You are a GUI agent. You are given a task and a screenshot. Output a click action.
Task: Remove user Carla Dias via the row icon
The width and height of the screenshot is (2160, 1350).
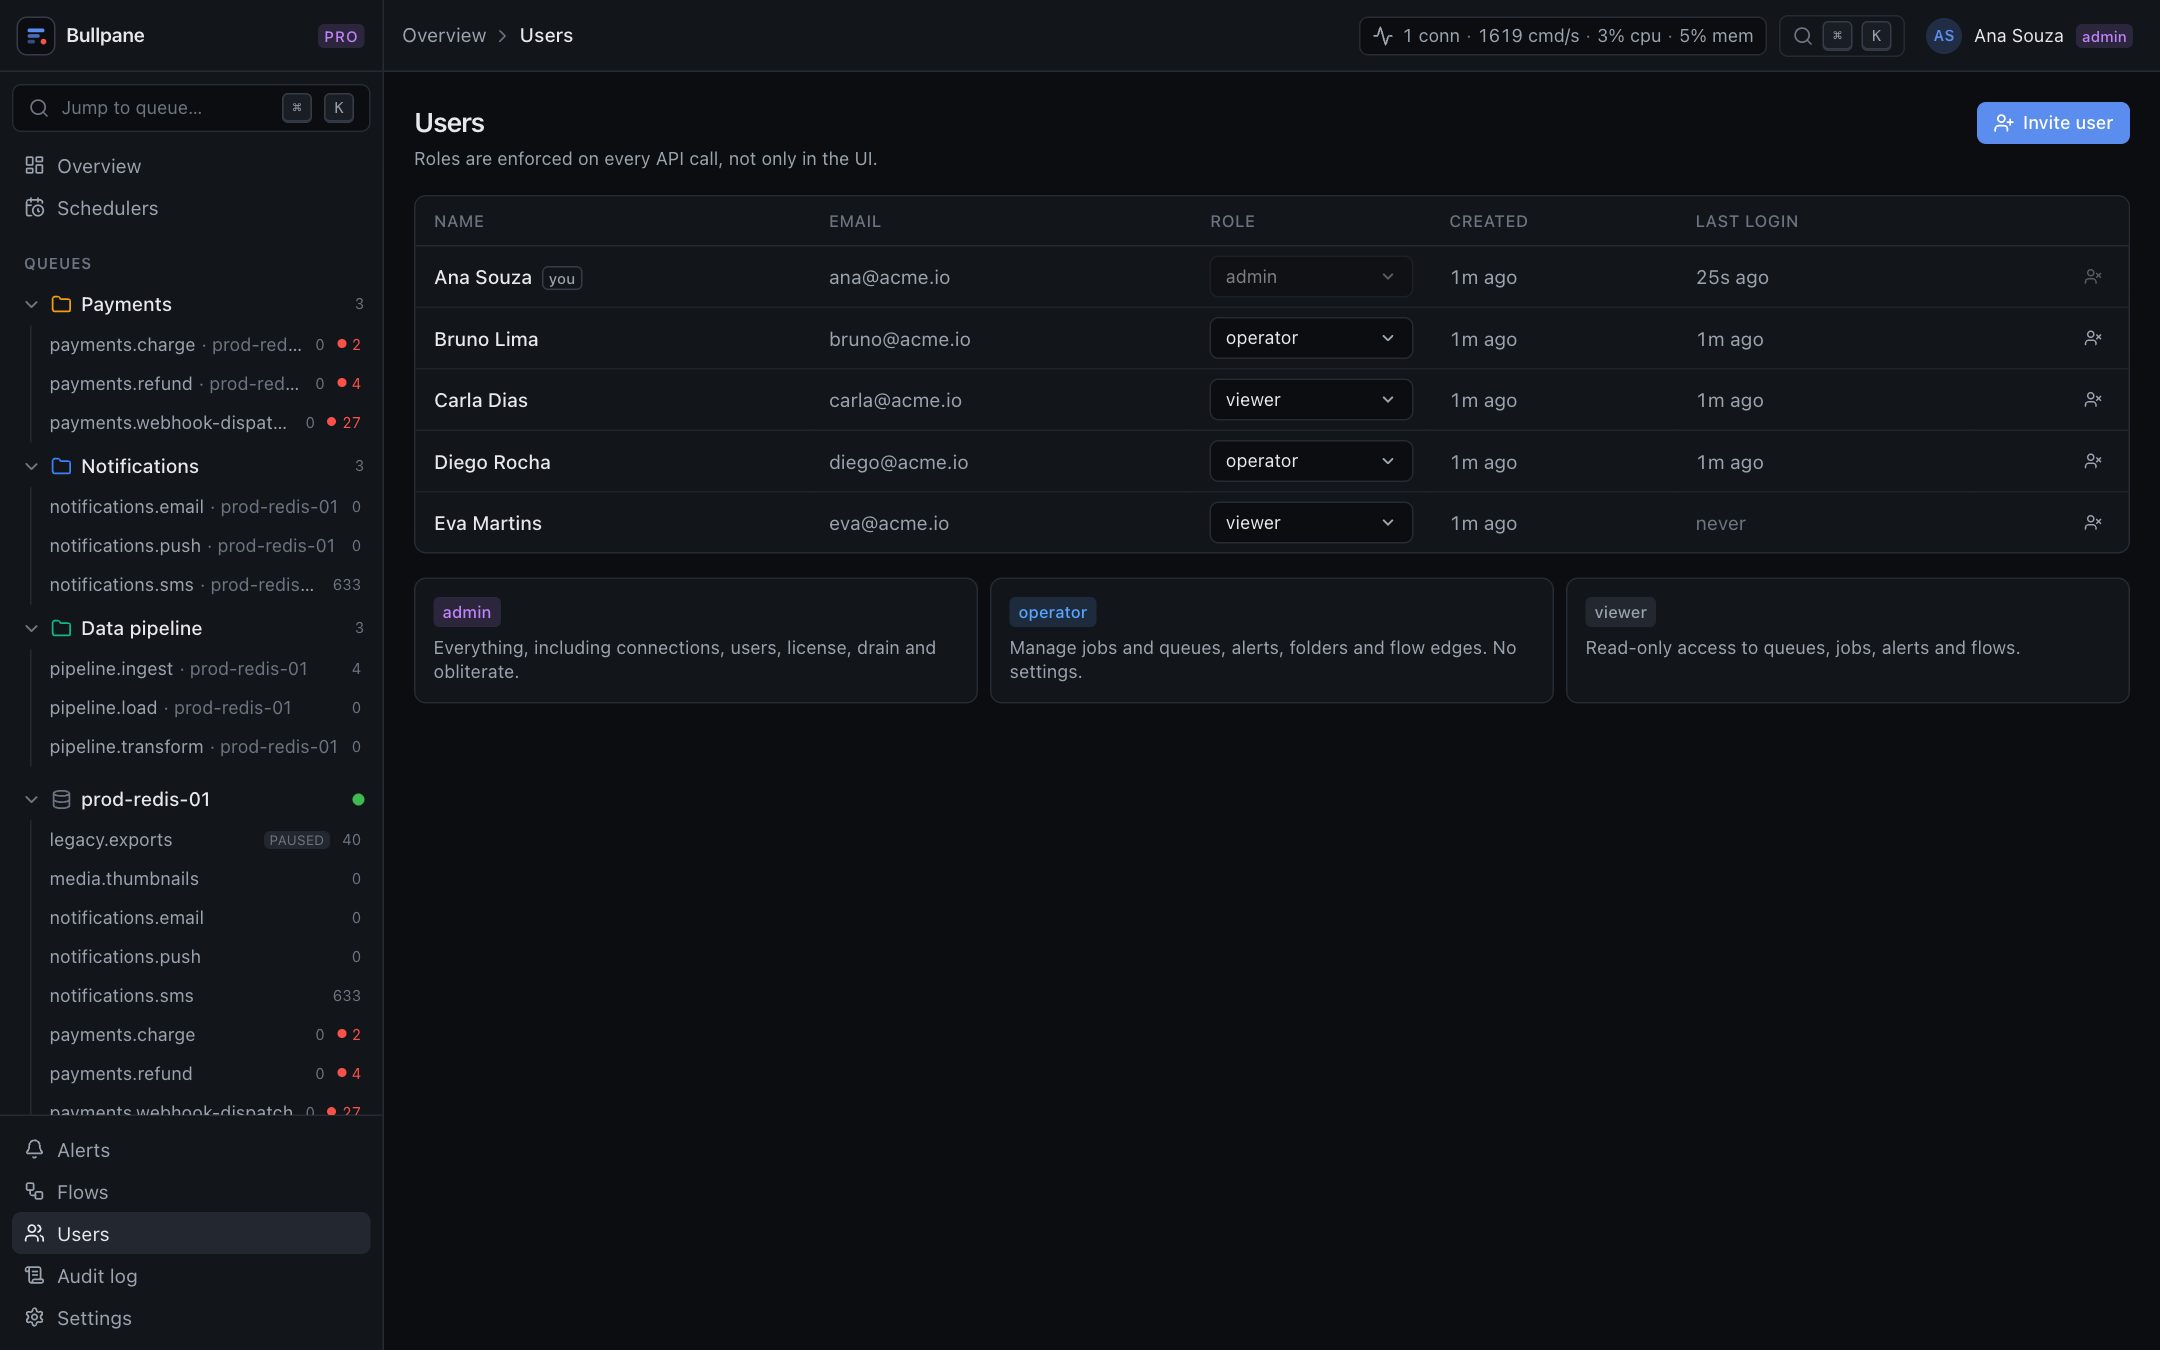2092,399
